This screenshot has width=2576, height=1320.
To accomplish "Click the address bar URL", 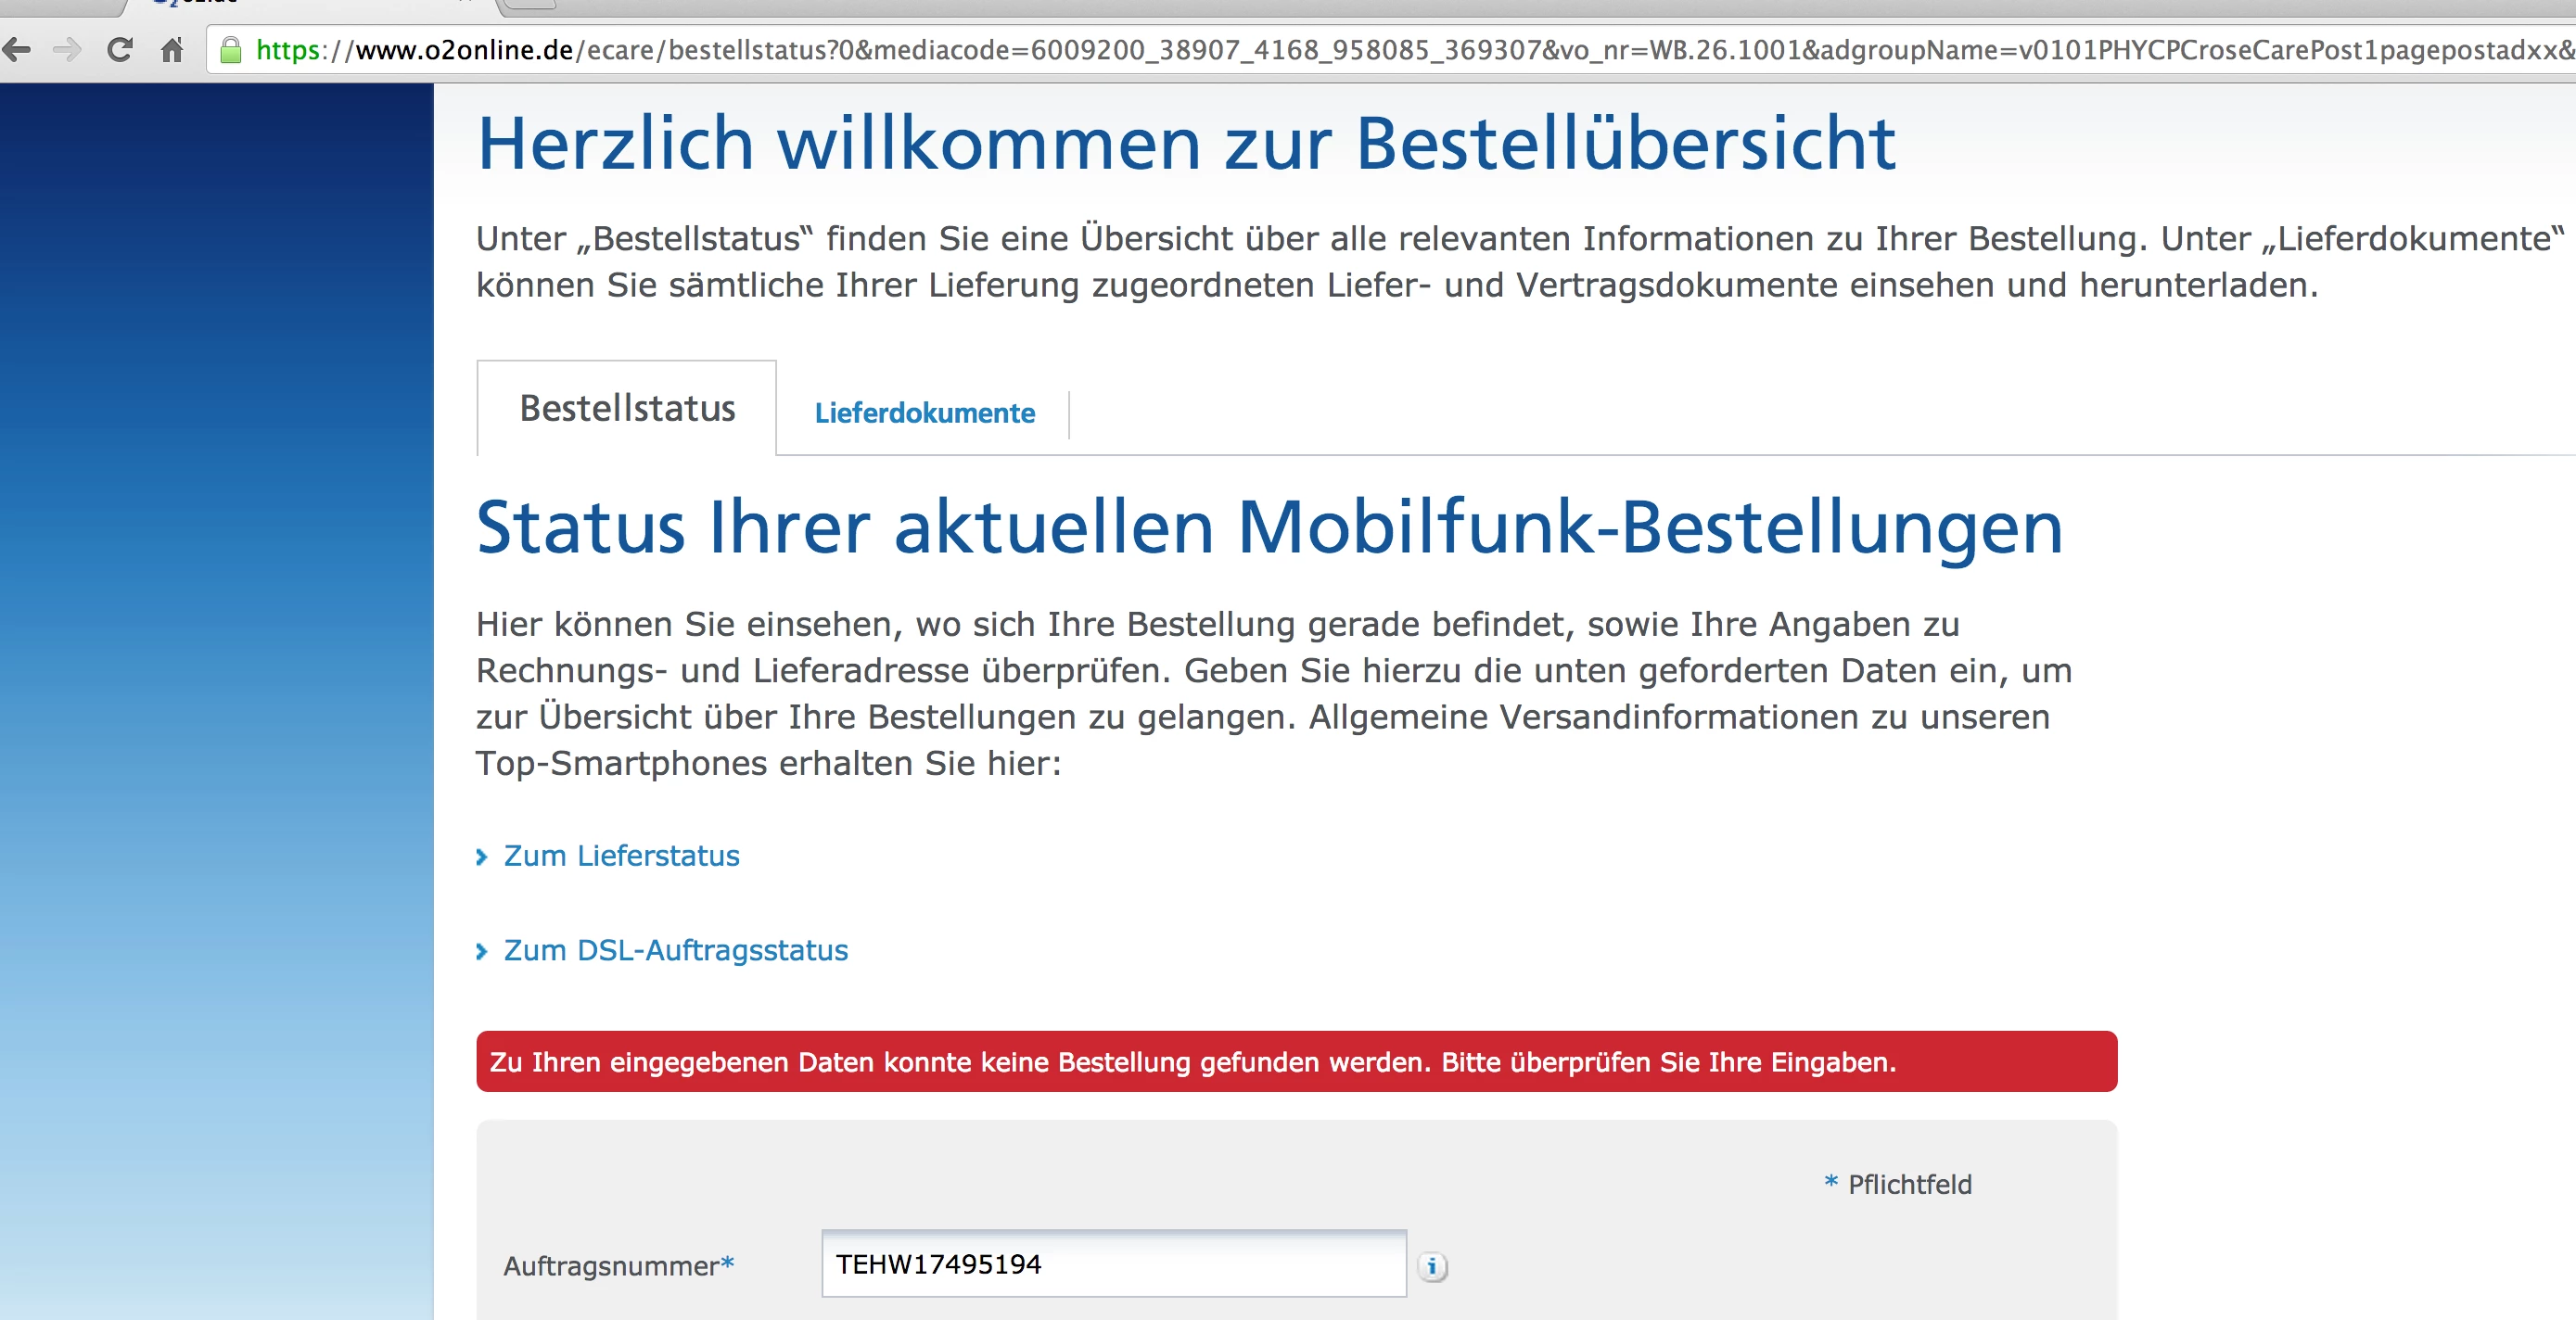I will pyautogui.click(x=1300, y=49).
